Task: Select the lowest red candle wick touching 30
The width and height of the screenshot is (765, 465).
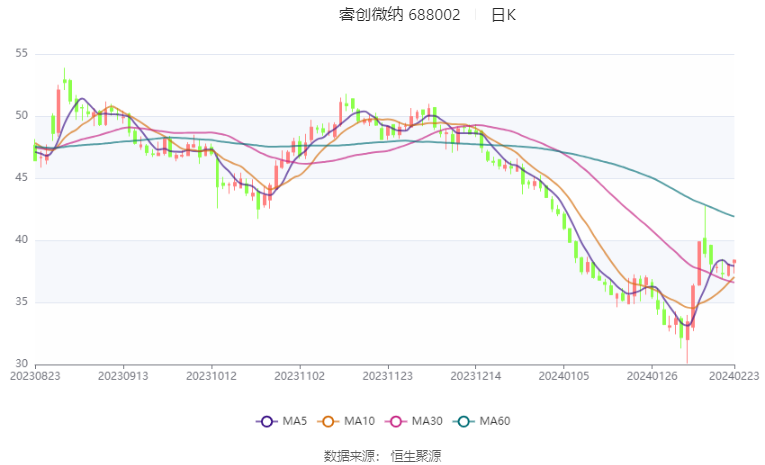Action: tap(687, 337)
